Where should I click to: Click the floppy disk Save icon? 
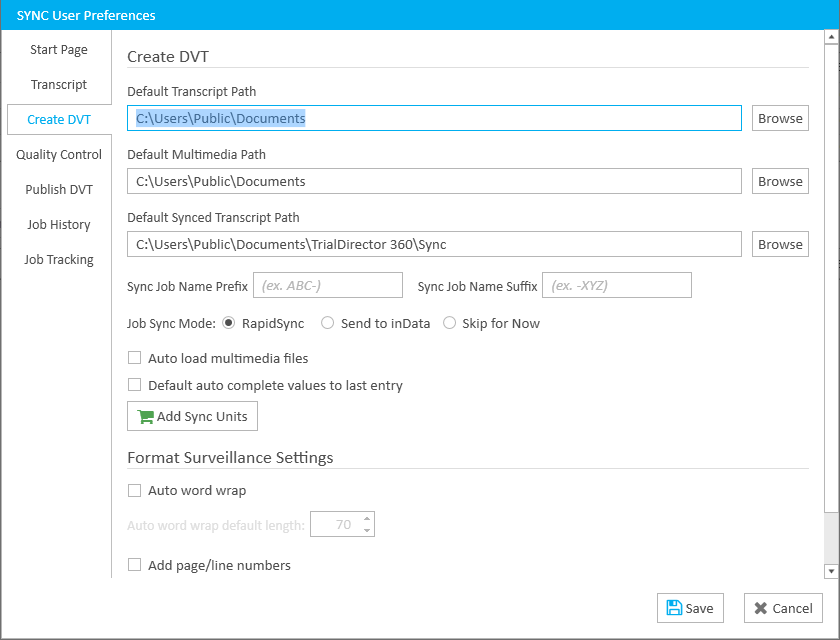(x=674, y=608)
